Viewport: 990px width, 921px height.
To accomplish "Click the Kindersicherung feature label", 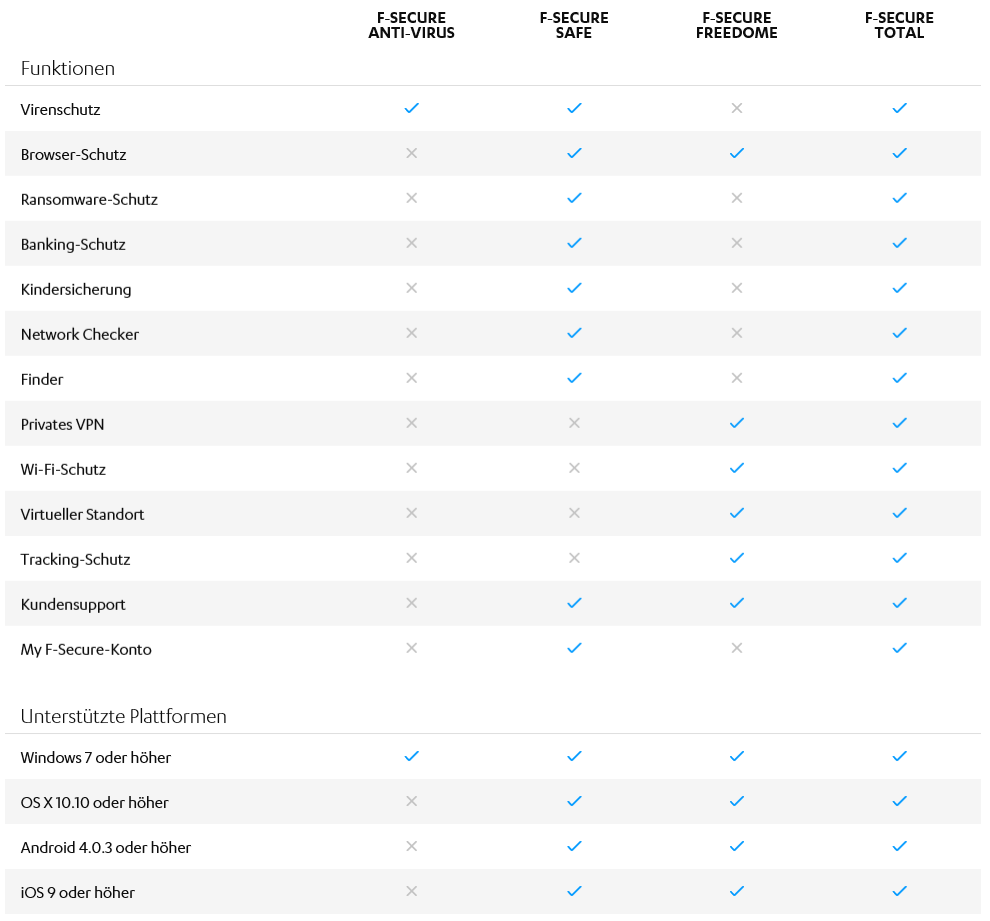I will tap(76, 289).
